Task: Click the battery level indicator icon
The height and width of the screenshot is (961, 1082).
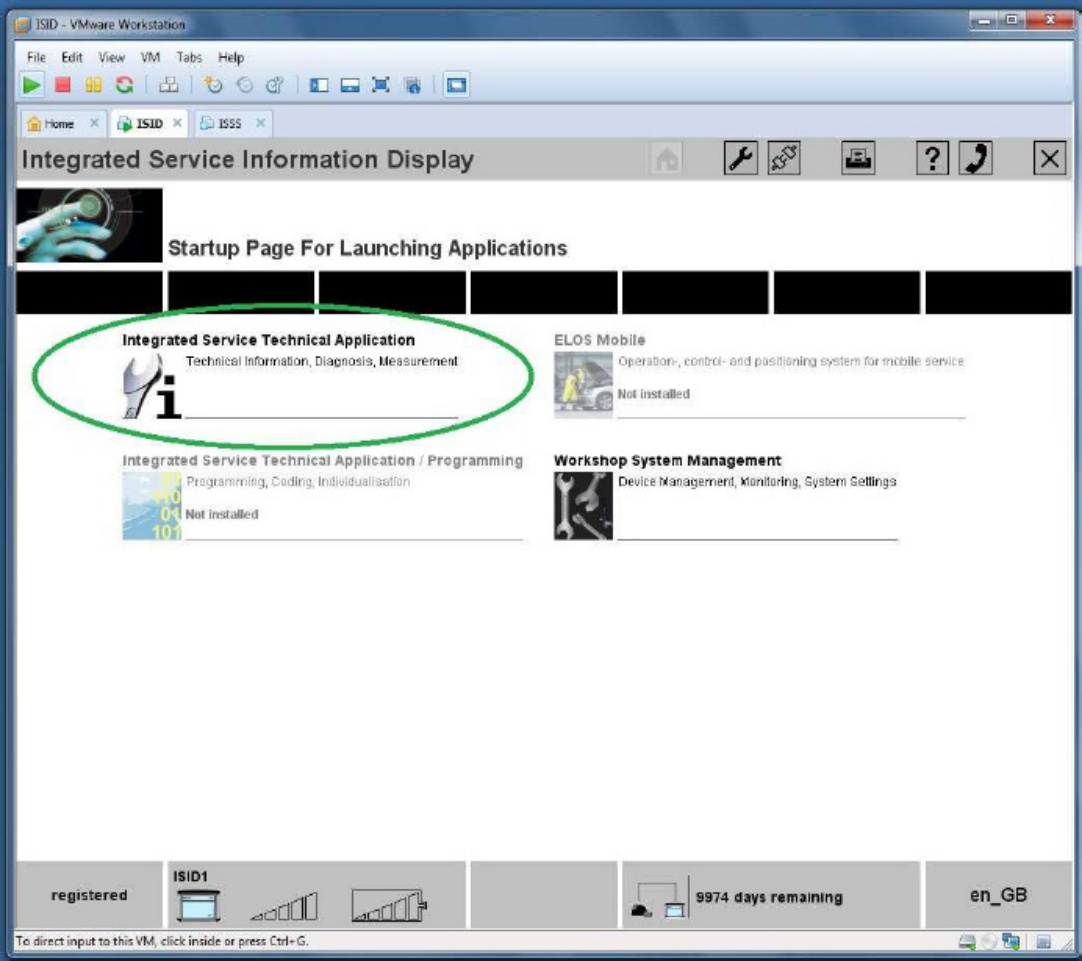Action: pyautogui.click(x=389, y=905)
